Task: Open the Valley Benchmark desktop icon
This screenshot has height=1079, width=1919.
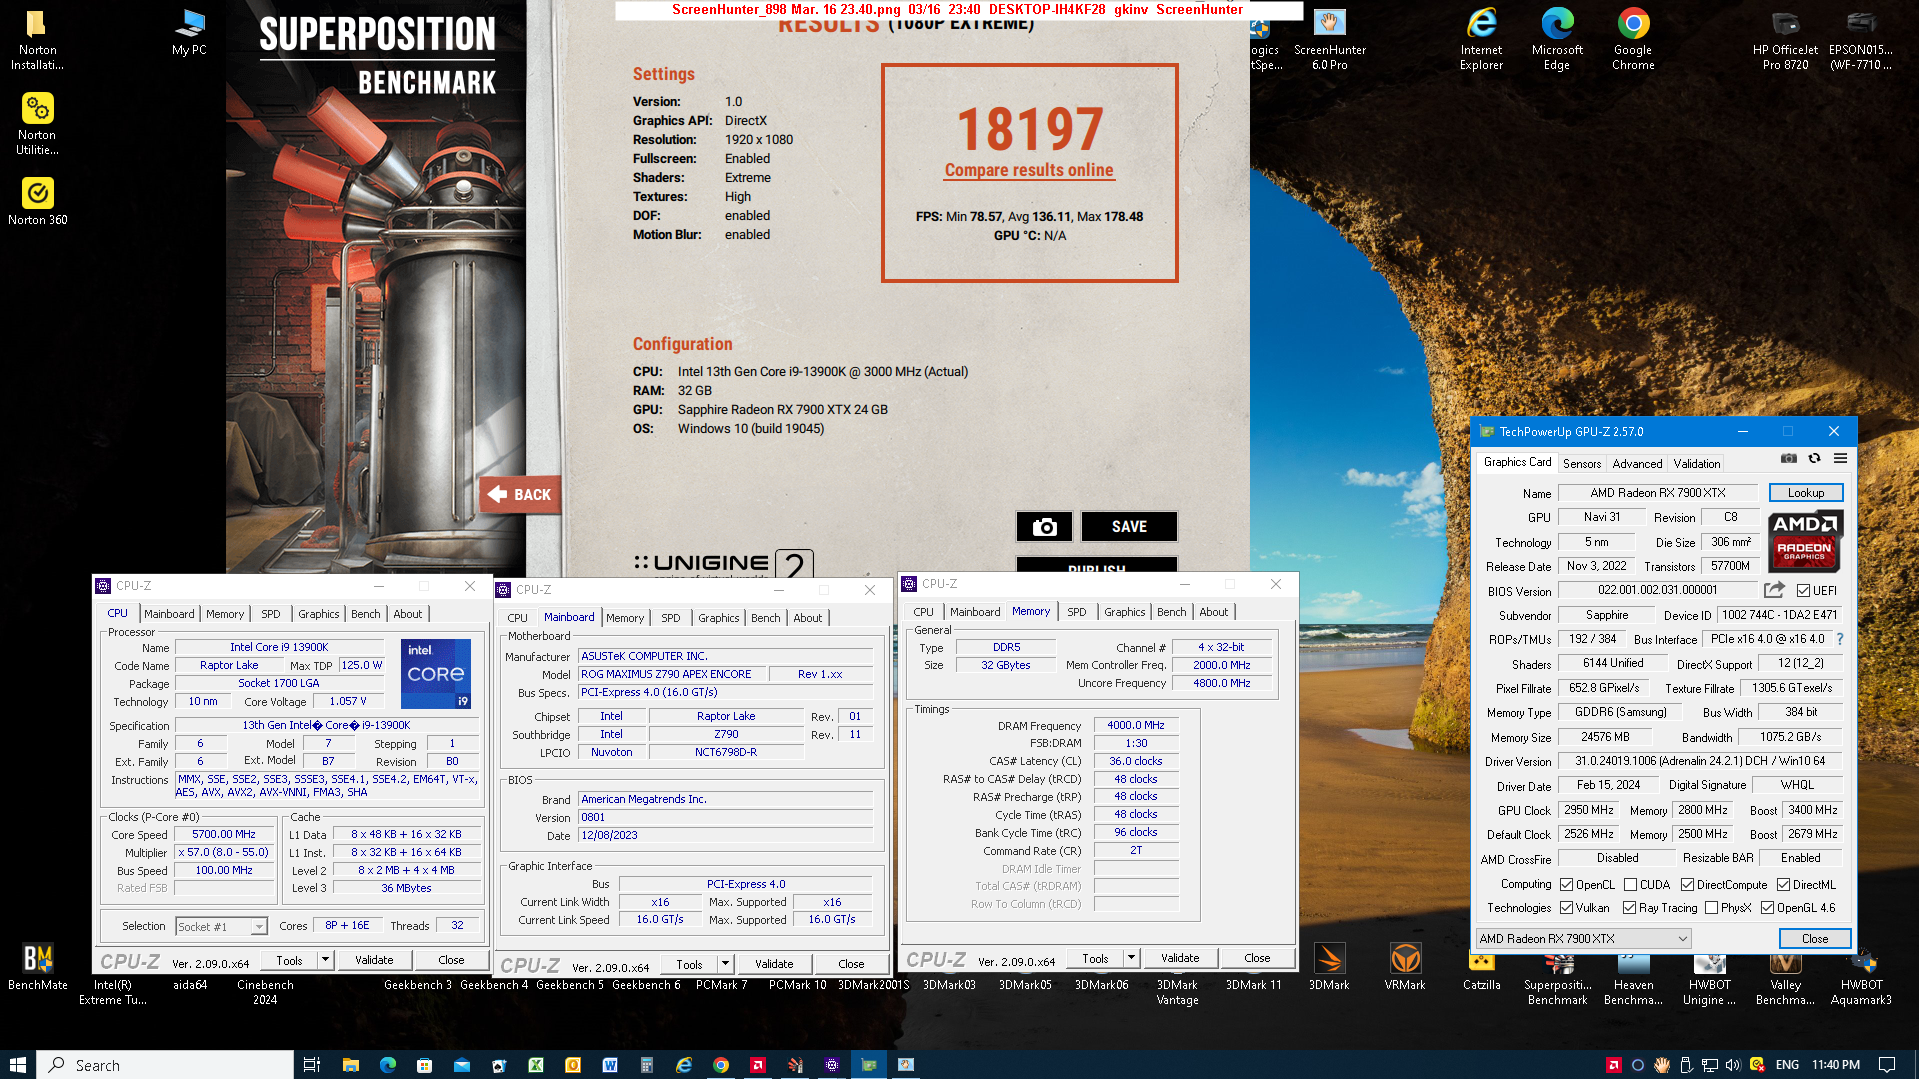Action: click(x=1785, y=977)
